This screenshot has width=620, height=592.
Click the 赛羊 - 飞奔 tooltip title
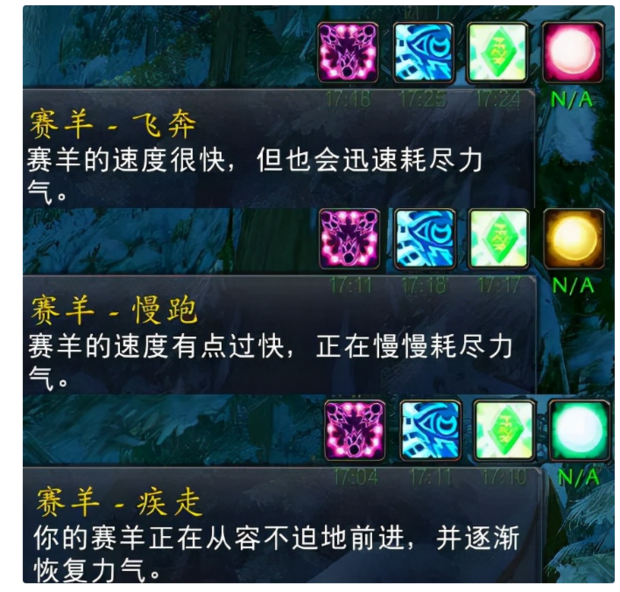(113, 124)
